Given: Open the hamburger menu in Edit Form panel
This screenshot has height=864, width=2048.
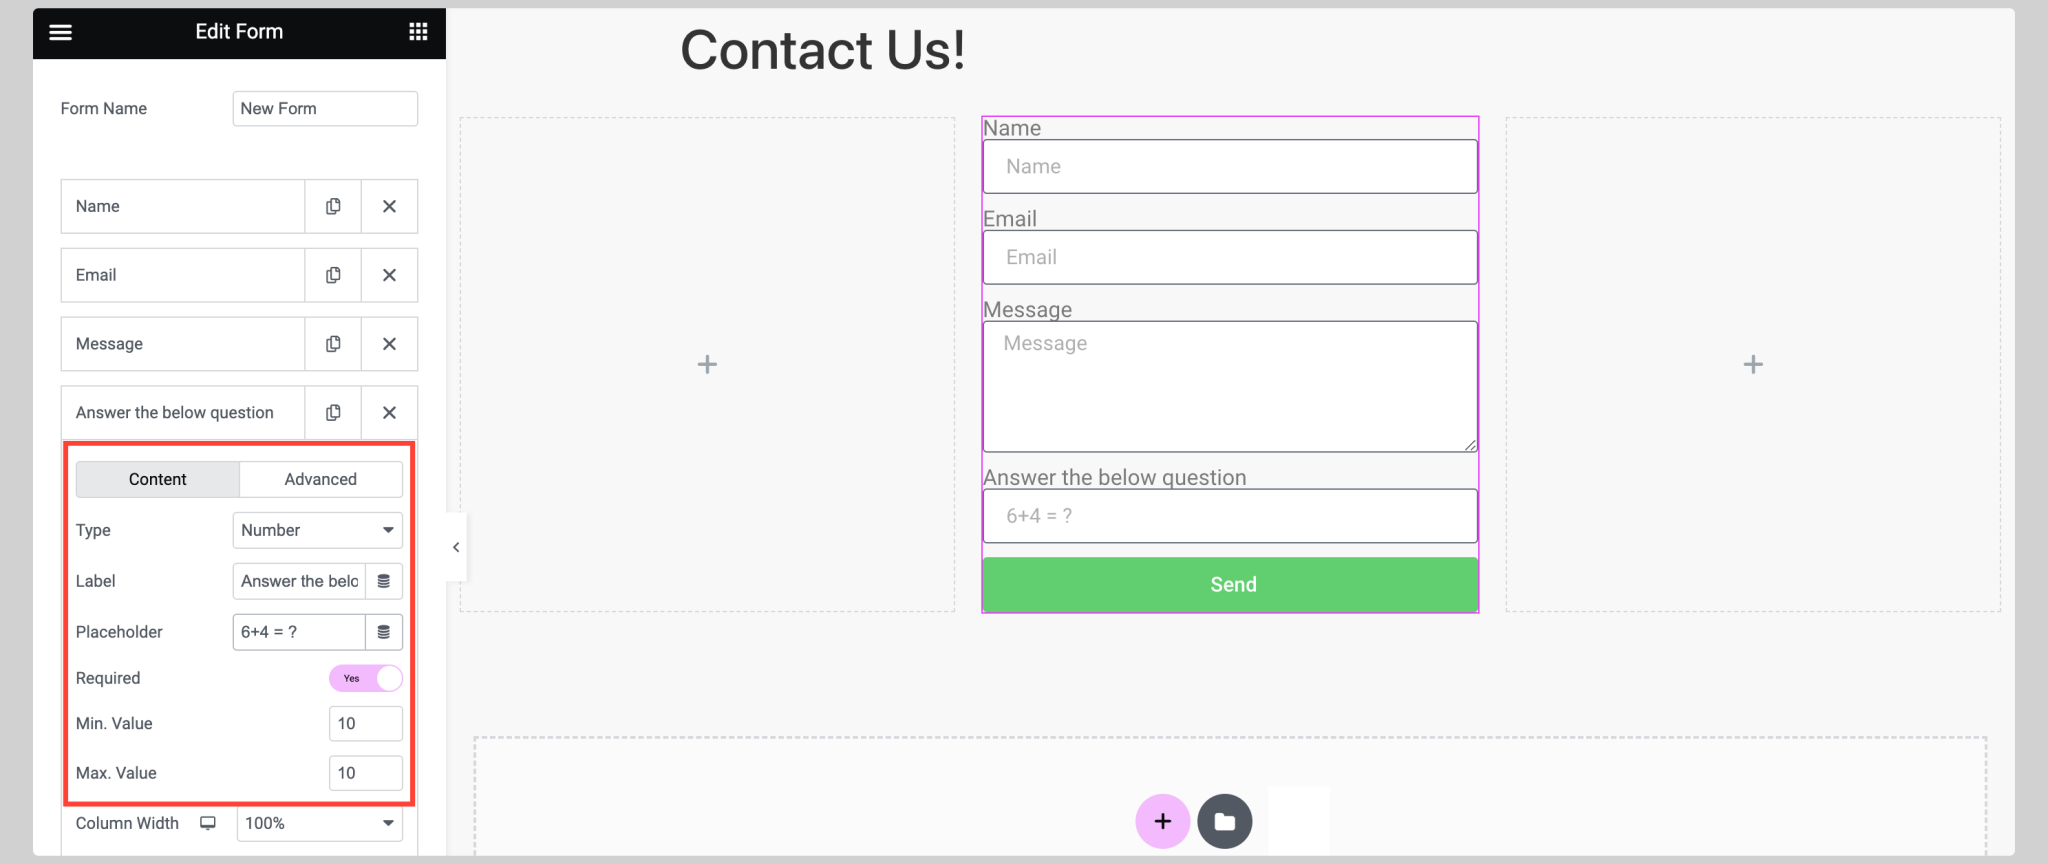Looking at the screenshot, I should point(60,32).
